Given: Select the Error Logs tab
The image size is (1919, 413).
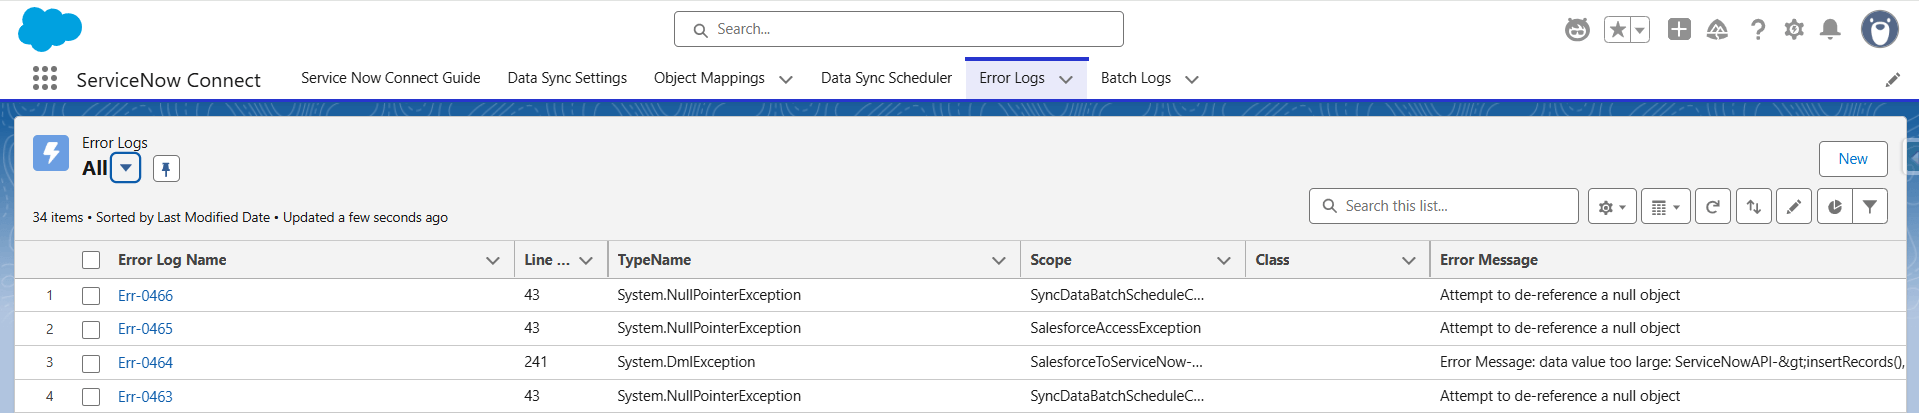Looking at the screenshot, I should click(1012, 78).
